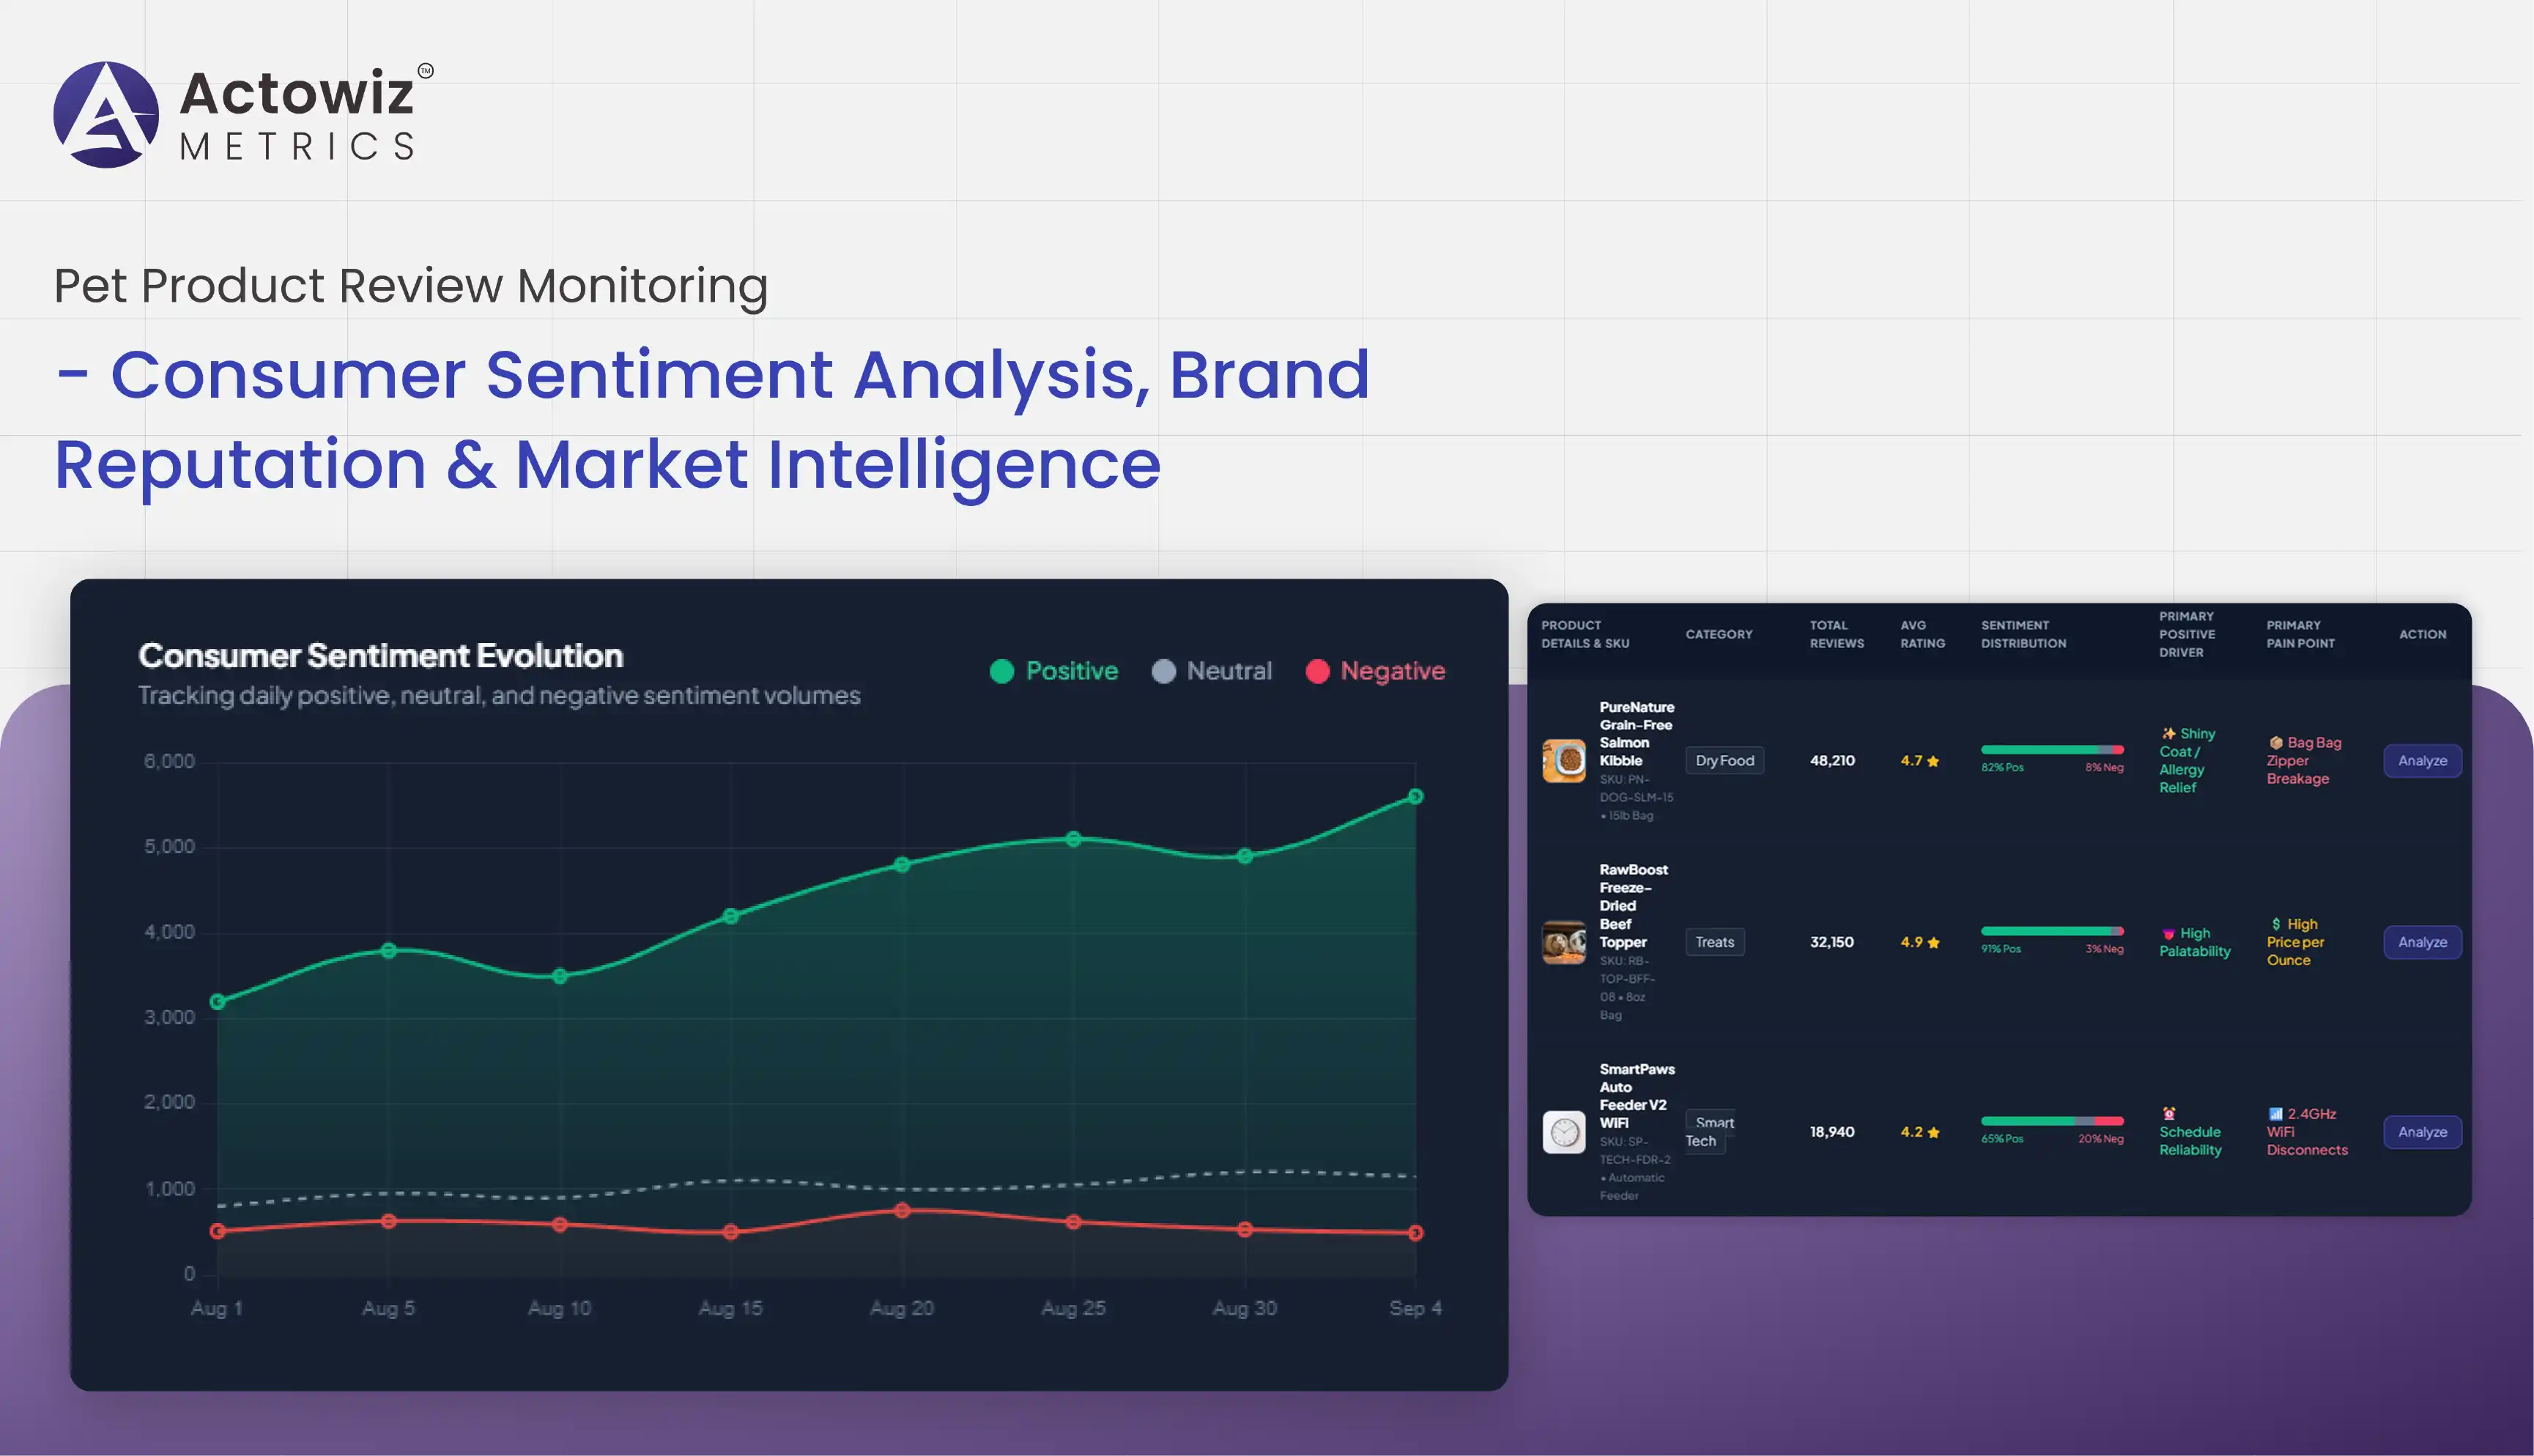The height and width of the screenshot is (1456, 2534).
Task: Click the Action column header
Action: (2422, 634)
